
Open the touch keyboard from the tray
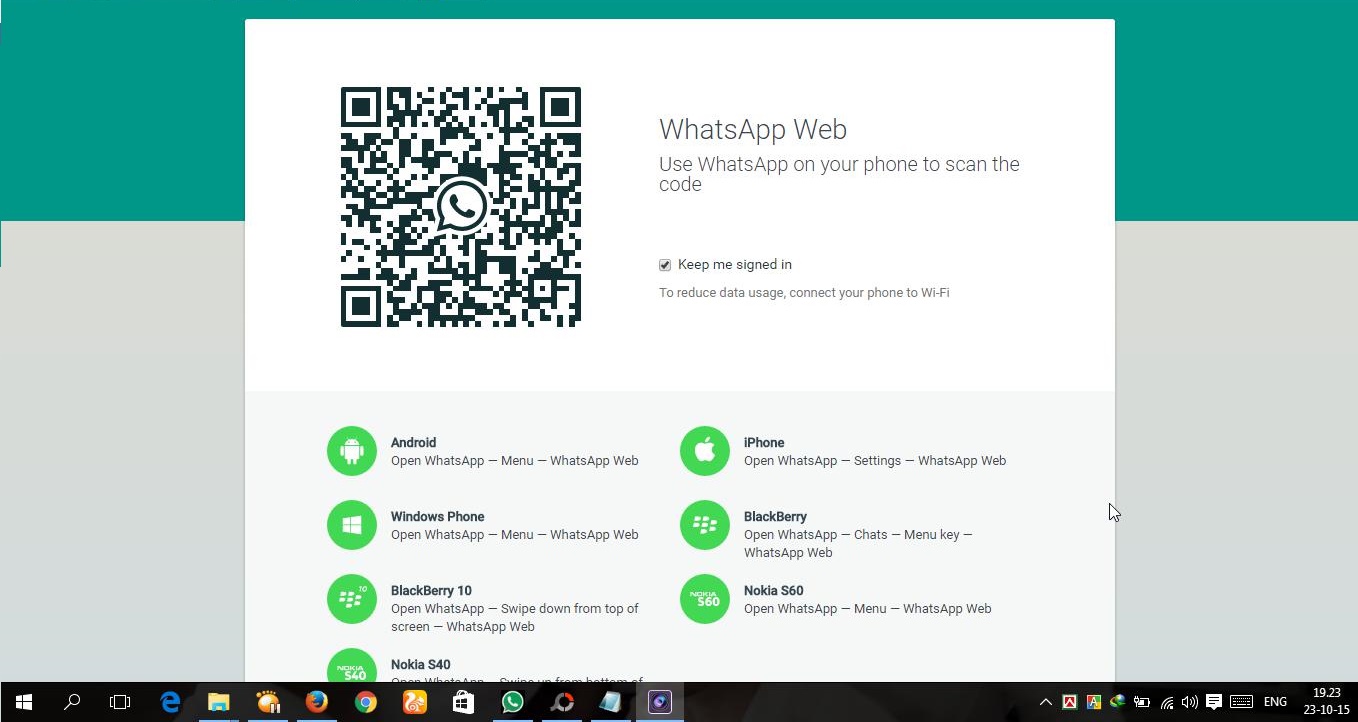(x=1241, y=702)
